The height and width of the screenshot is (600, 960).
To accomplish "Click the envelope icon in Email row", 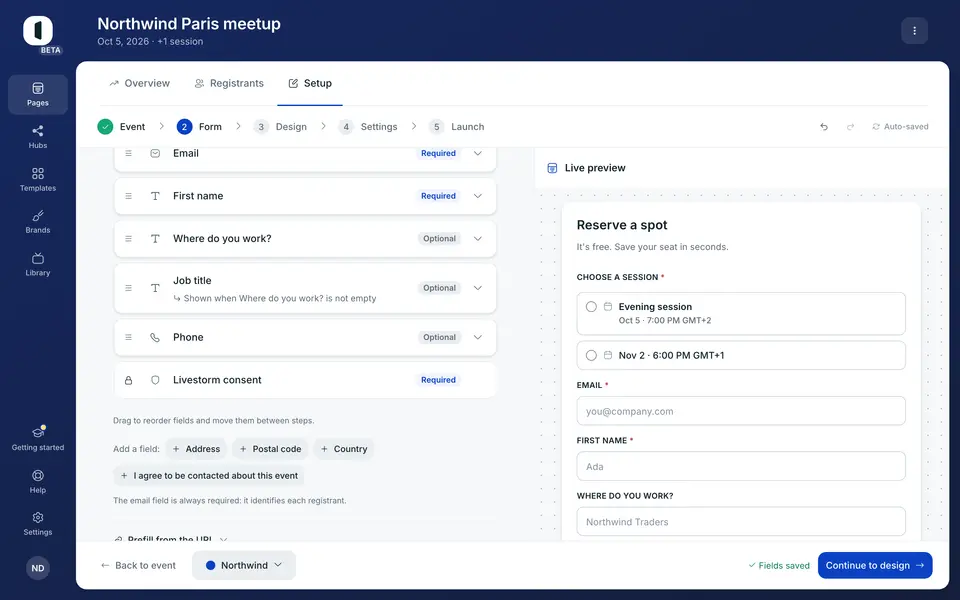I will click(x=155, y=153).
